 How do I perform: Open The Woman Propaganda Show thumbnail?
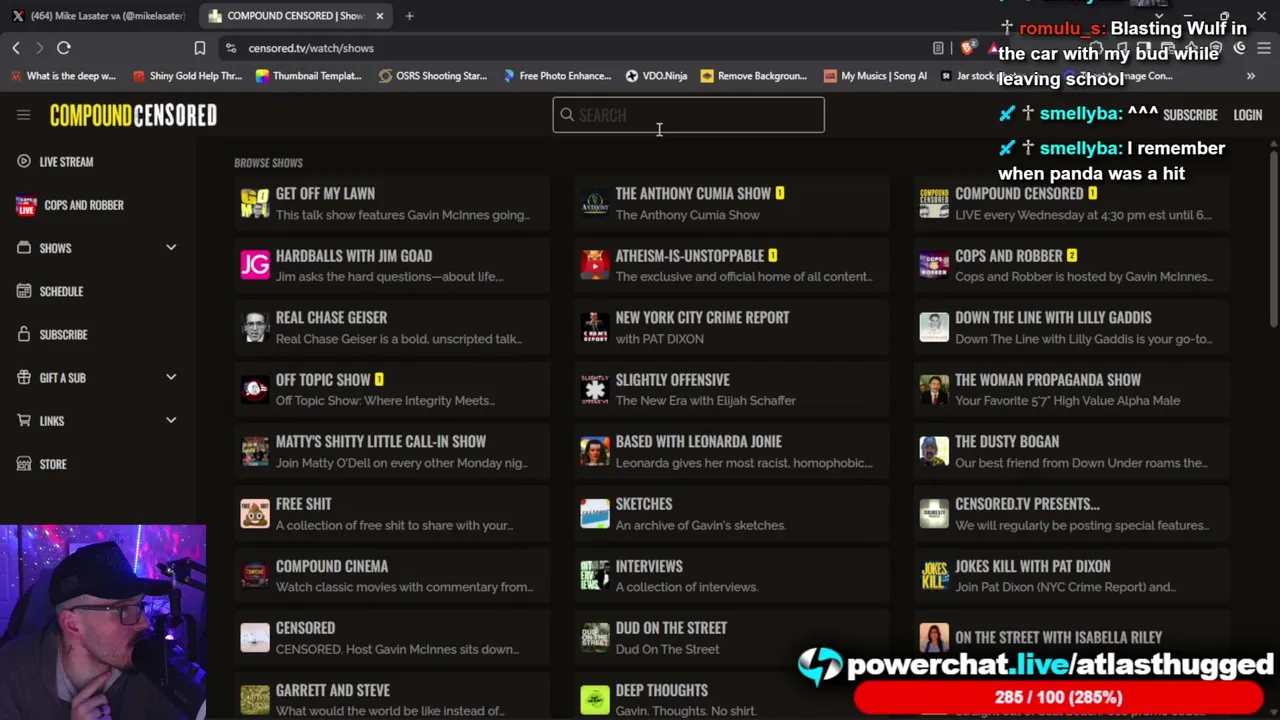coord(934,389)
